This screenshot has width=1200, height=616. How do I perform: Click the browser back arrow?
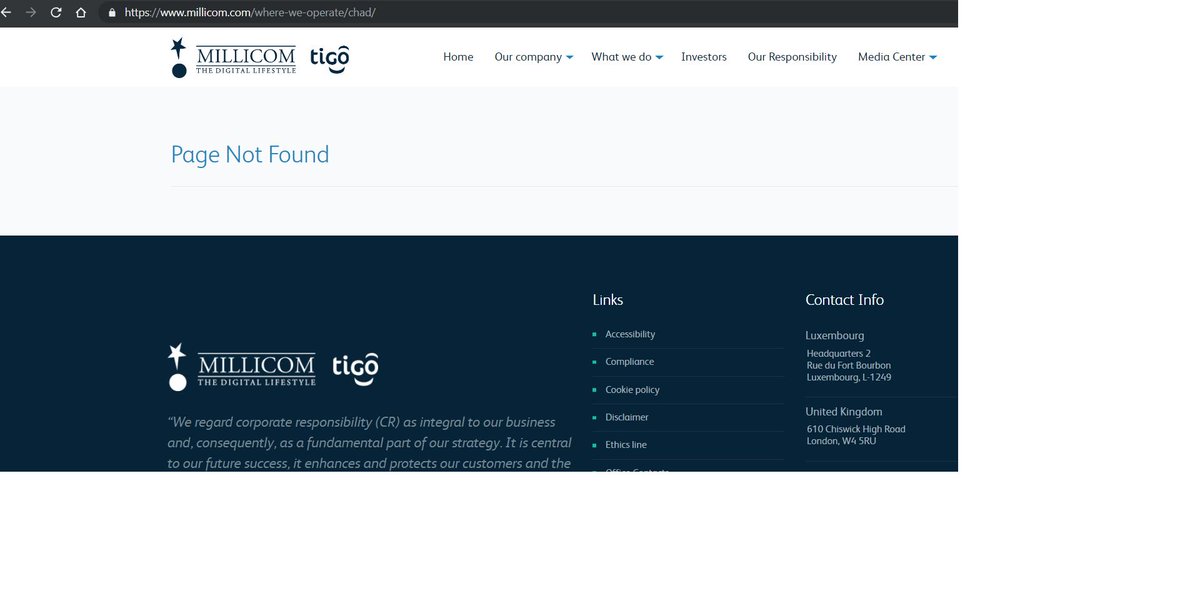[5, 13]
